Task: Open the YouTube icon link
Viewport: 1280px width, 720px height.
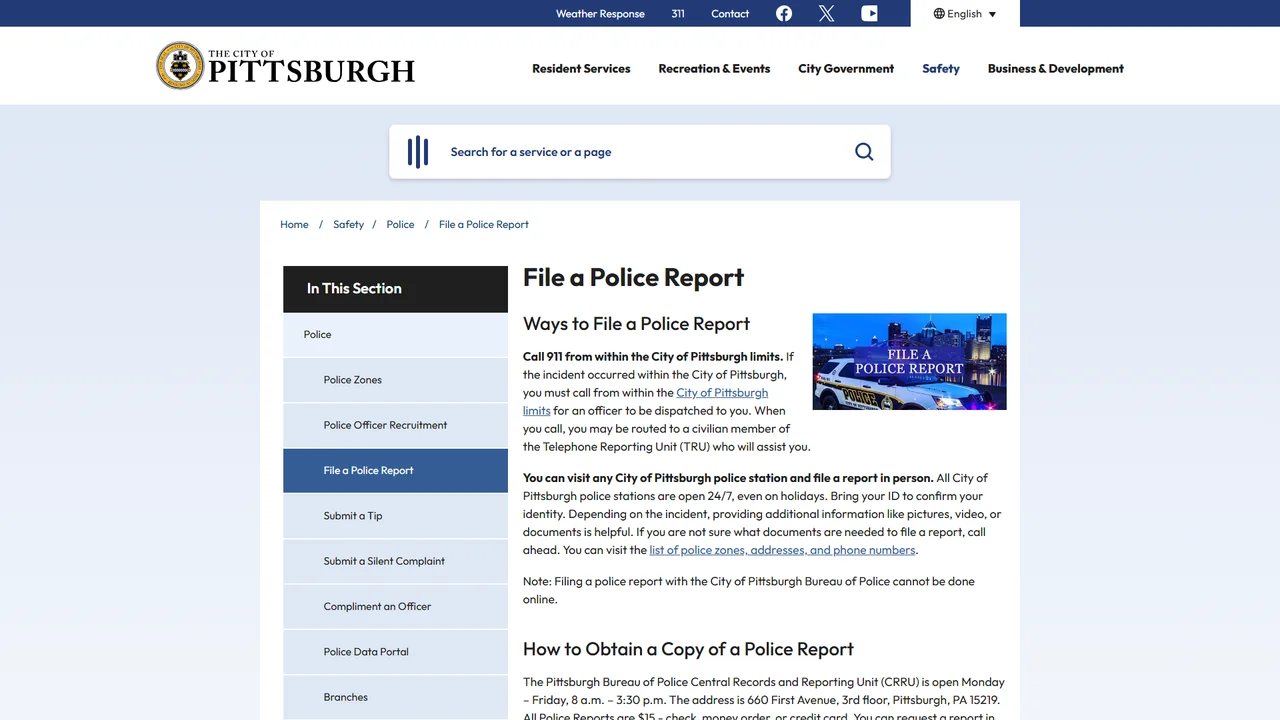Action: (x=869, y=13)
